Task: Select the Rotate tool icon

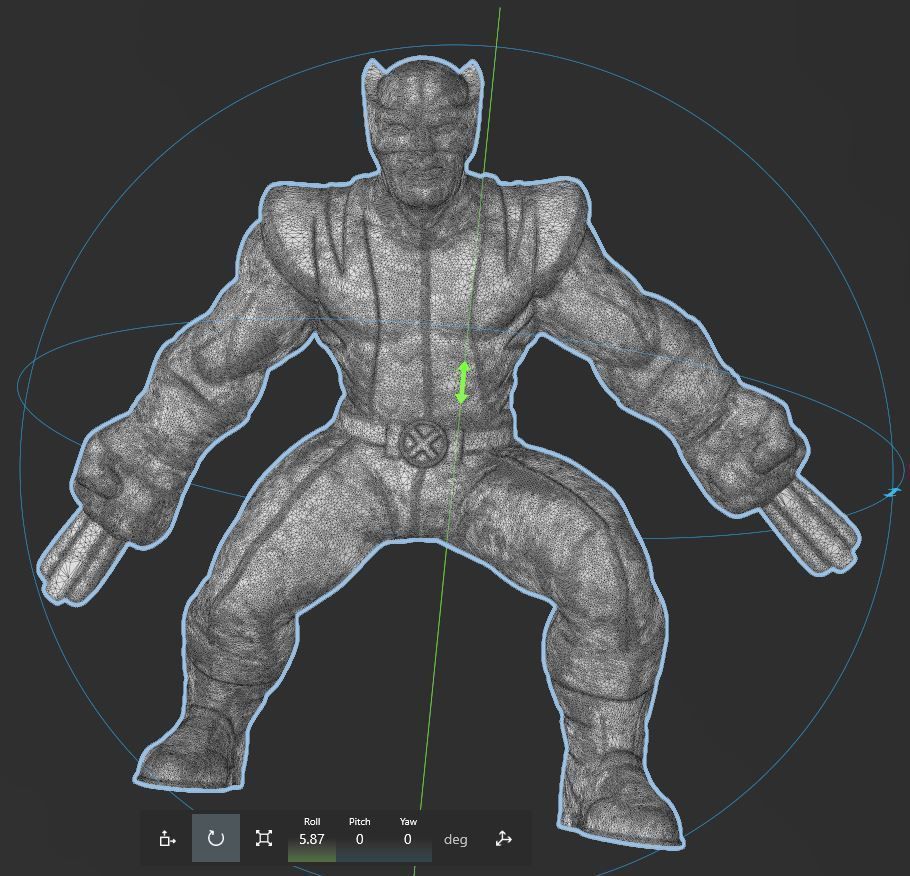Action: (x=215, y=838)
